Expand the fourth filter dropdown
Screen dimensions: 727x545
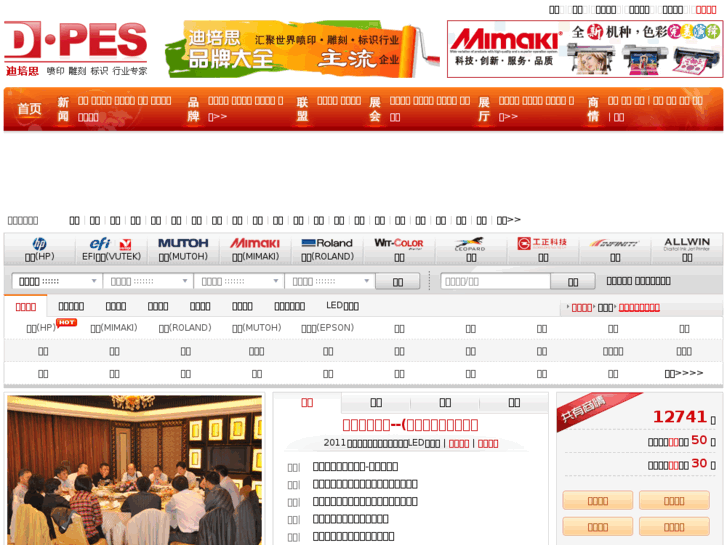329,281
